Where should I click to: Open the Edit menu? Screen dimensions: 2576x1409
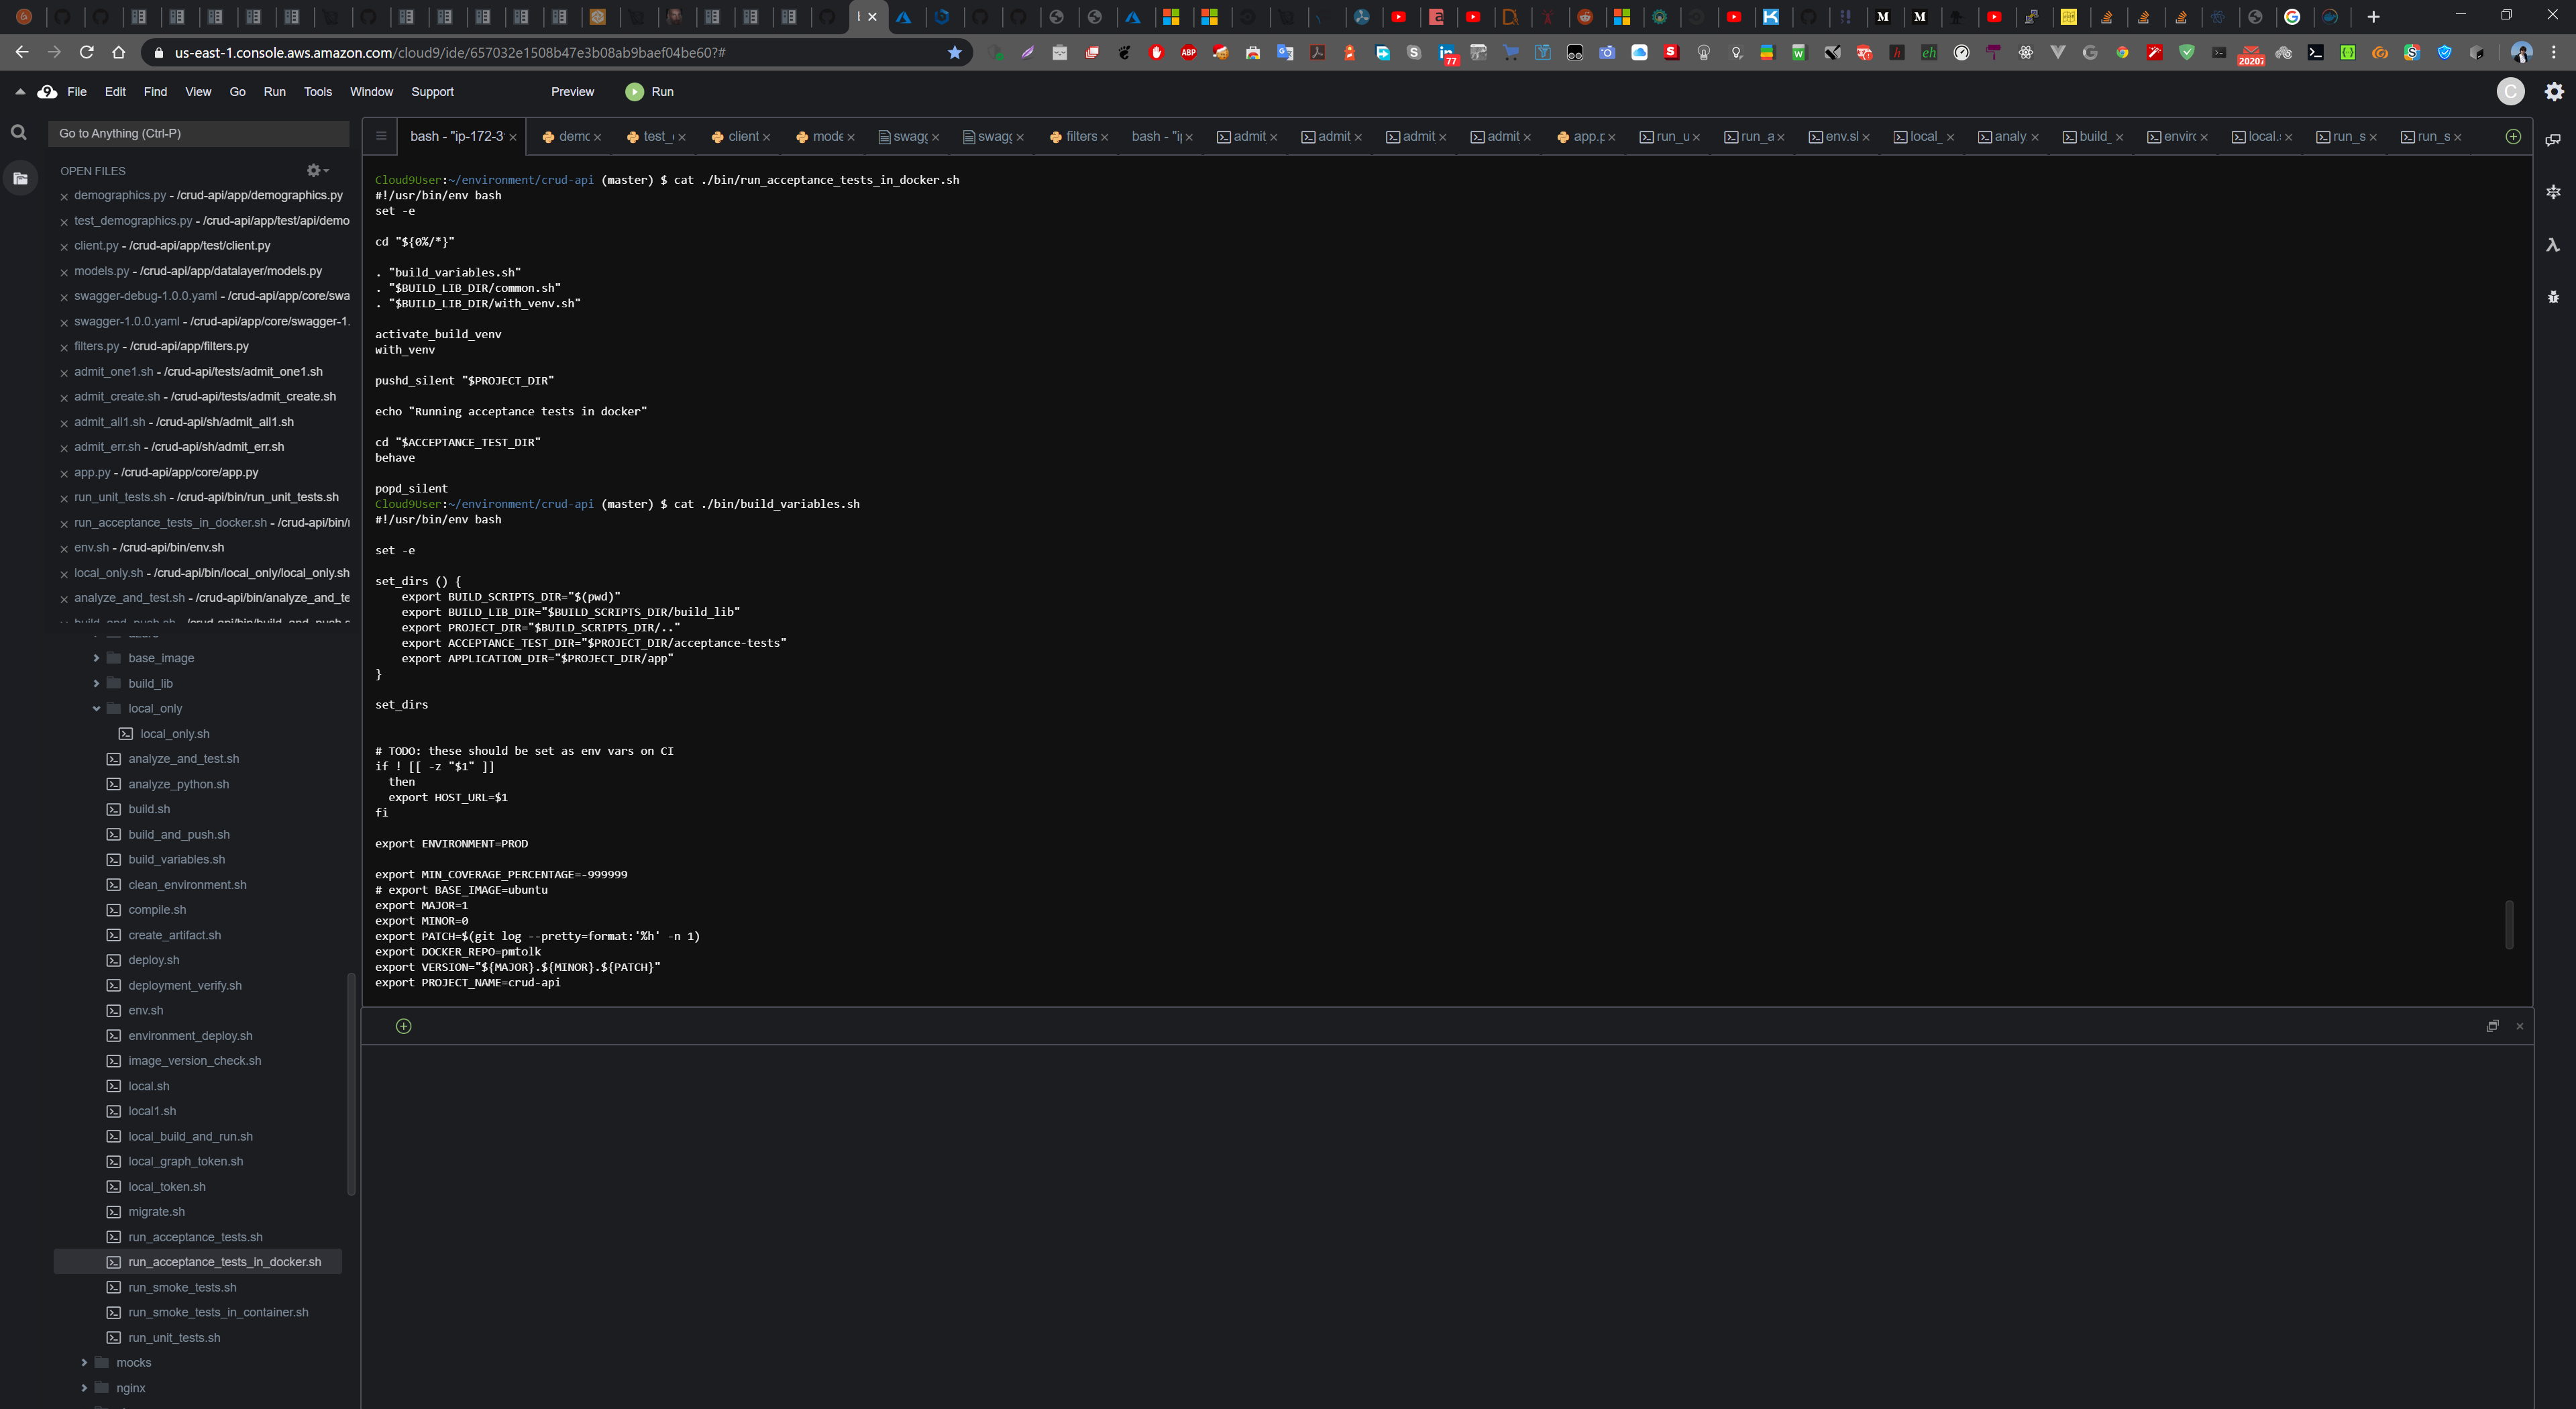(116, 92)
